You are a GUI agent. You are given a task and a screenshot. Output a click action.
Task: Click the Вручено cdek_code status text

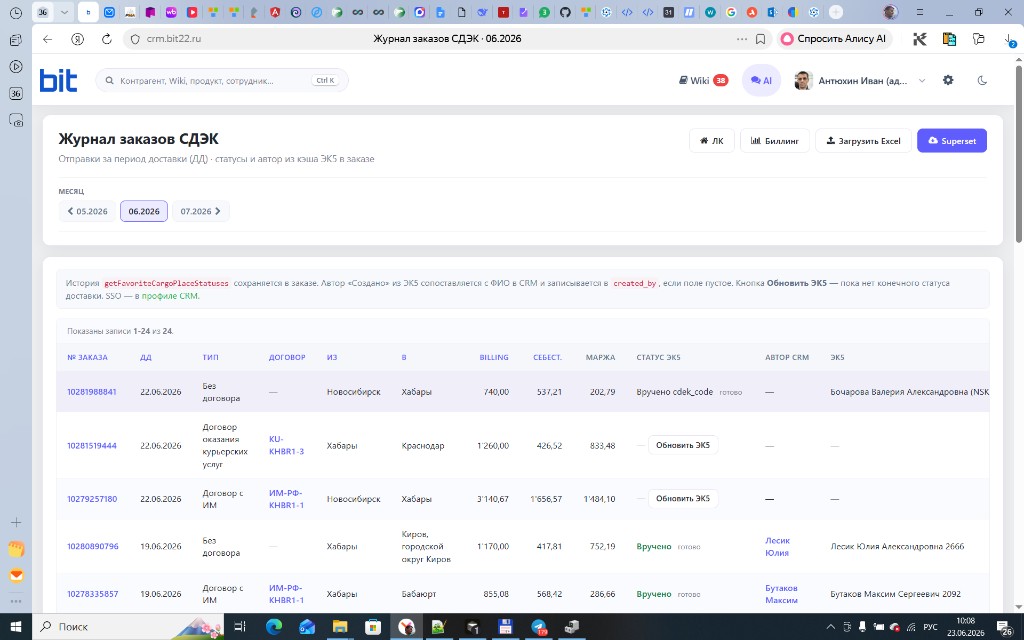point(674,392)
